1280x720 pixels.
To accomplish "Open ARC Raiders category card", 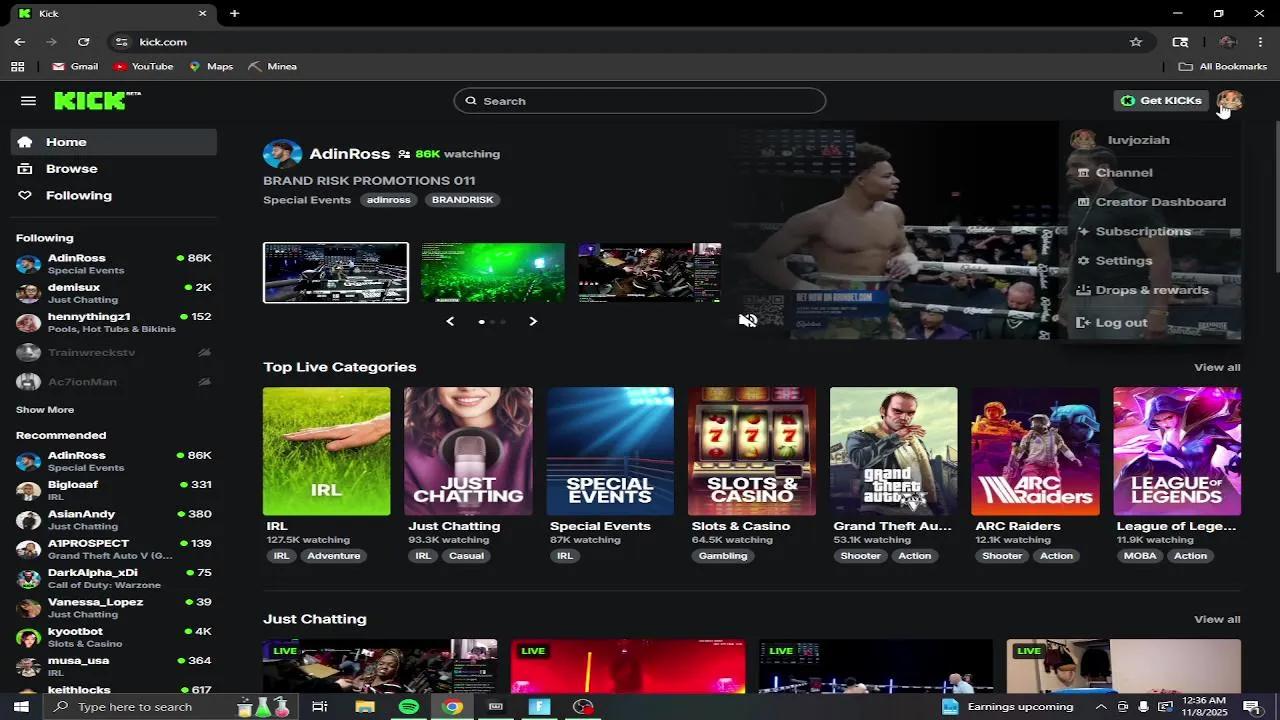I will click(x=1035, y=451).
